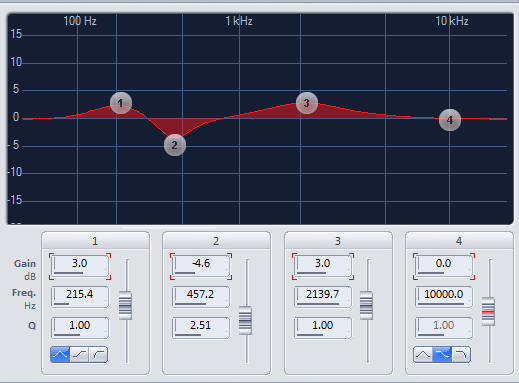Viewport: 519px width, 383px height.
Task: Click band 4 greyed Q field
Action: [x=444, y=327]
